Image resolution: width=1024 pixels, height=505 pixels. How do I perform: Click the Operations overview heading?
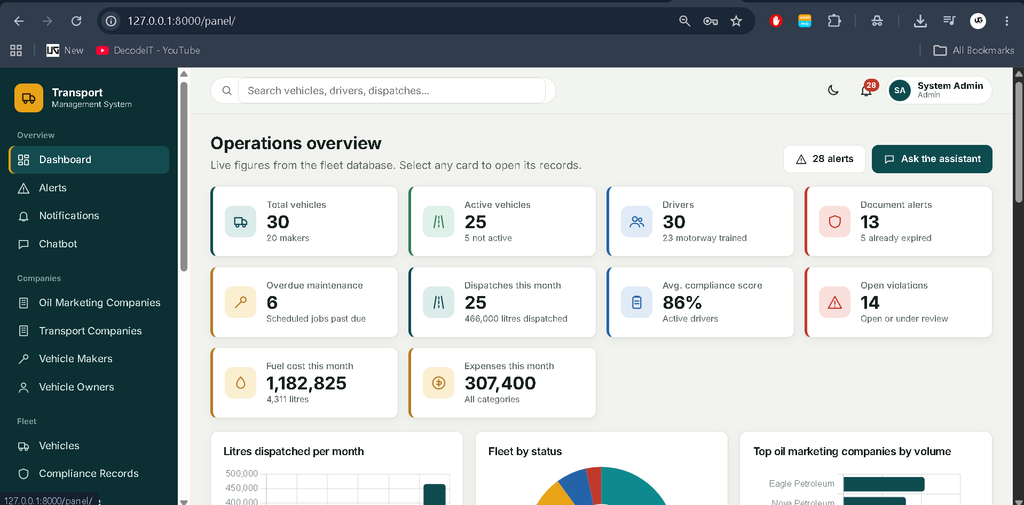[x=296, y=143]
